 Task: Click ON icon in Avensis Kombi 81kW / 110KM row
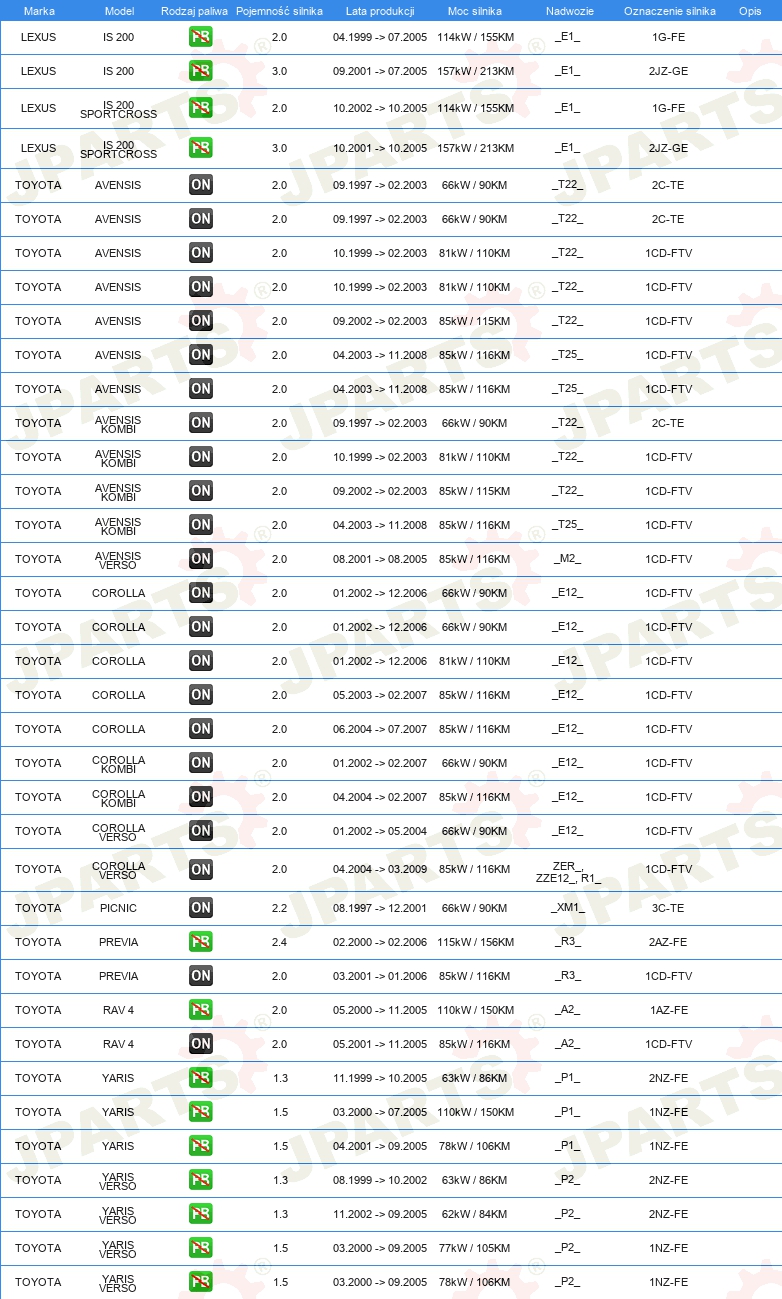pos(201,457)
